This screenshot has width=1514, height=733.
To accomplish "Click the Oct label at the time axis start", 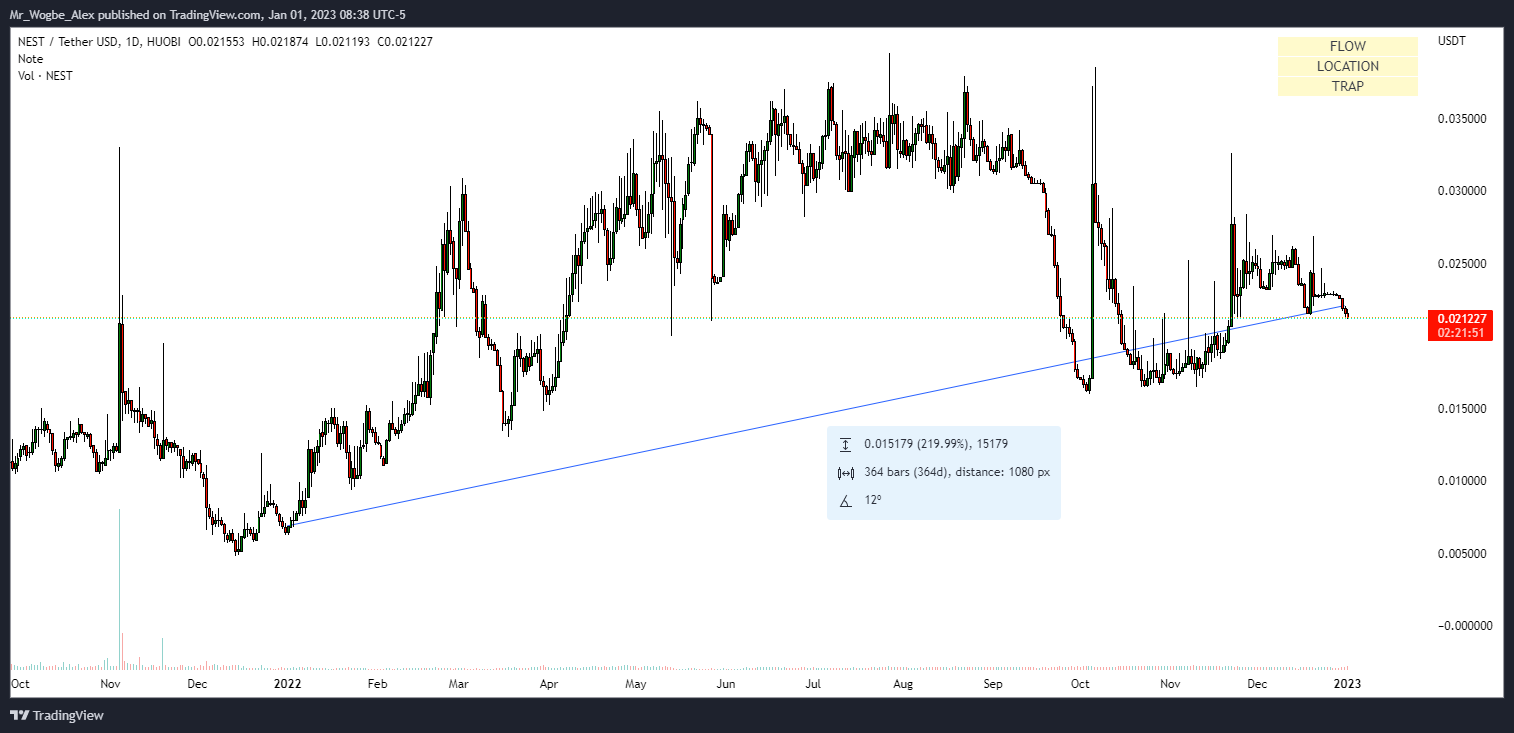I will (19, 685).
